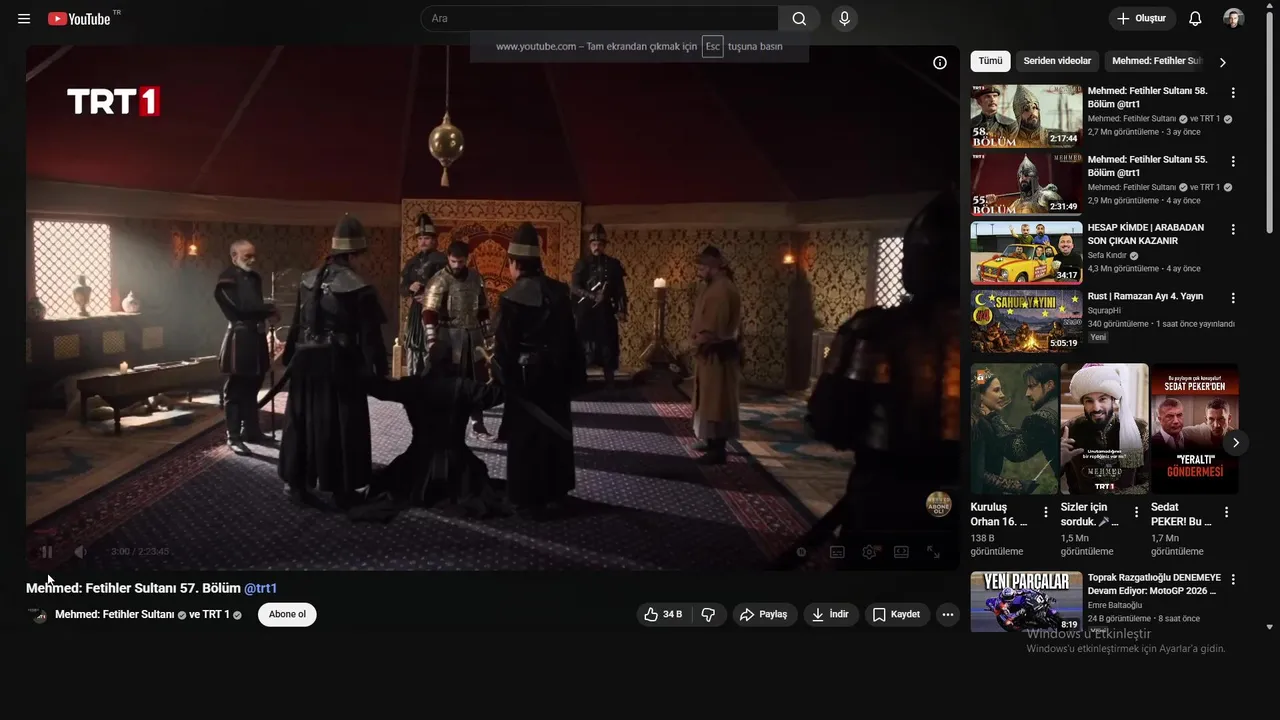Advance the Shorts shelf with the next arrow
1280x720 pixels.
1236,442
